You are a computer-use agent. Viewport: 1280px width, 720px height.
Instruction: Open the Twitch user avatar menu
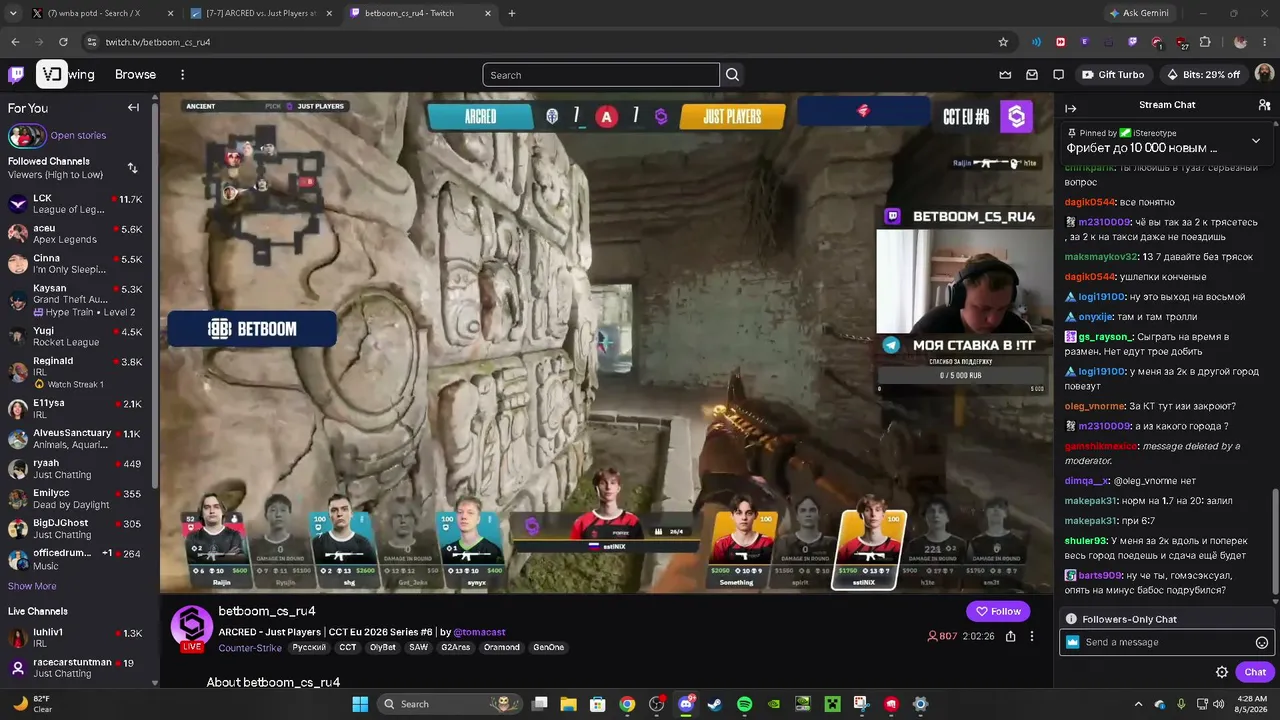1264,75
